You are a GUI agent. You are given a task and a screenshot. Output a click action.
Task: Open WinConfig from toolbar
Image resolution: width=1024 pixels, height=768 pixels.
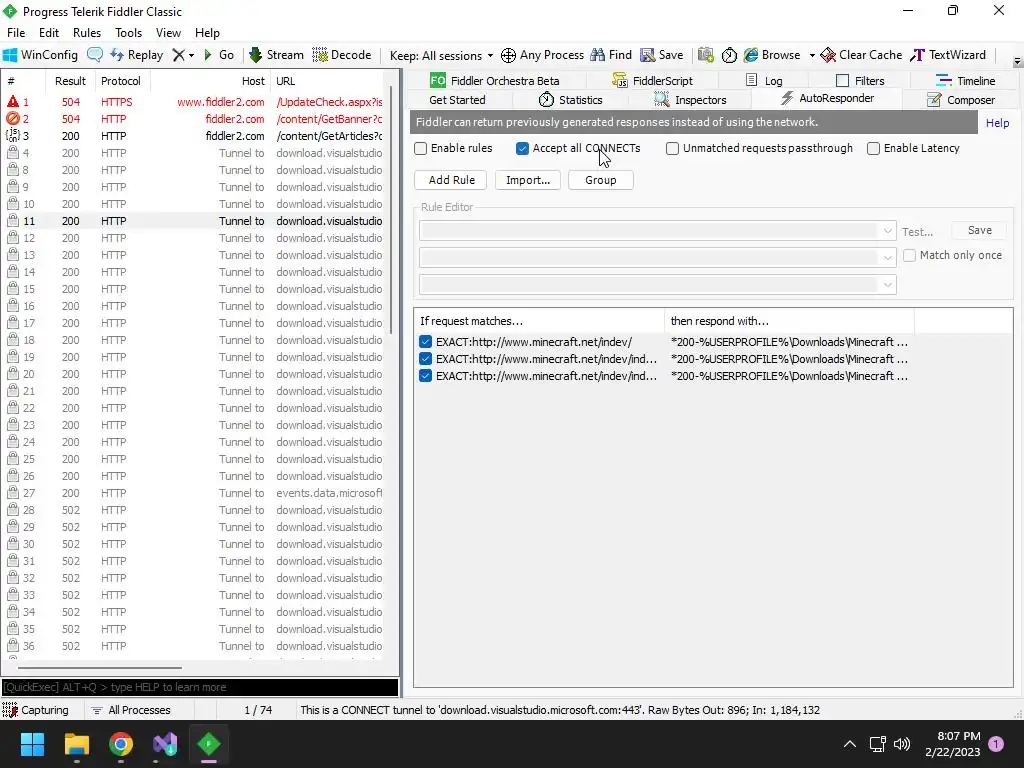coord(40,55)
